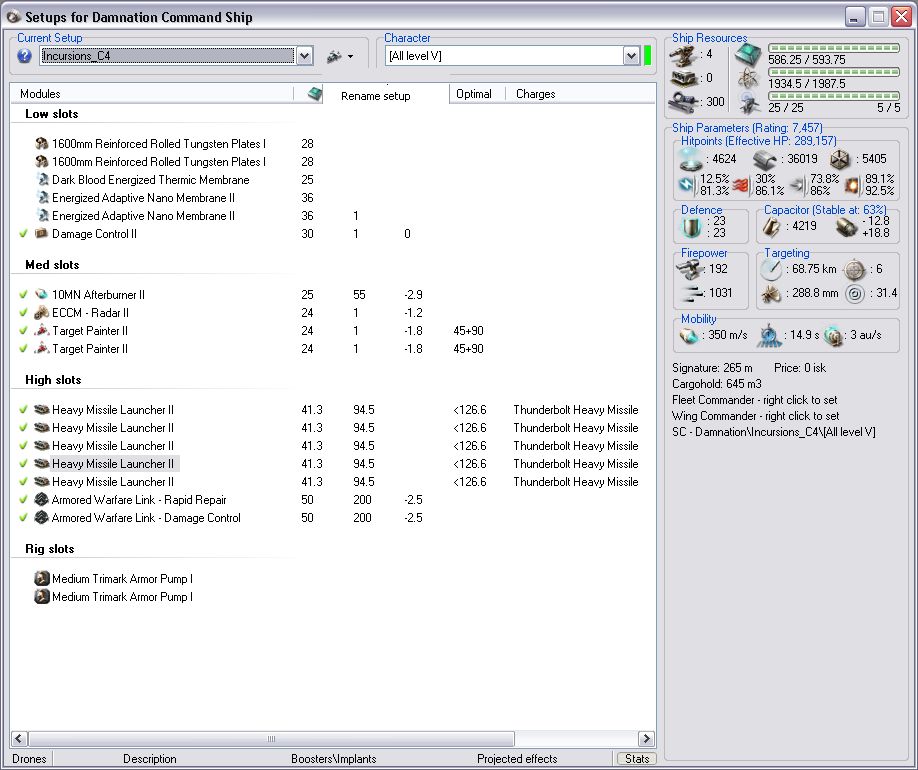The width and height of the screenshot is (918, 770).
Task: Toggle ECCM - Radar II active checkmark
Action: [23, 312]
